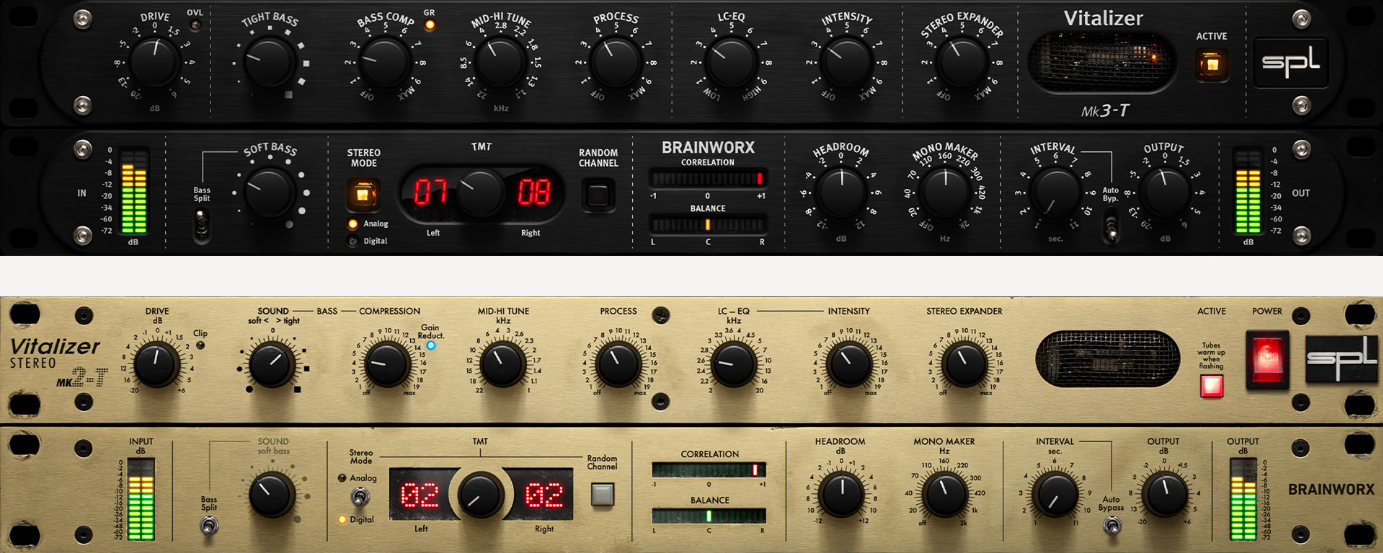Click the Headroom dB knob on MK2-T

(x=840, y=494)
